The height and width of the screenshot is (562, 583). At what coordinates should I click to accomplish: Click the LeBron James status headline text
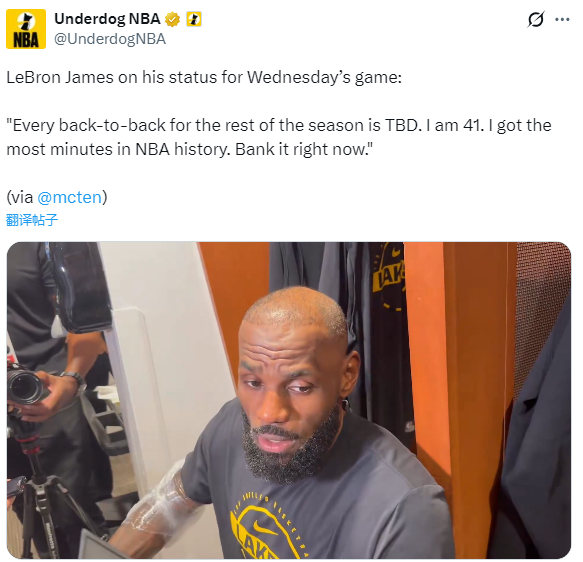[x=204, y=78]
